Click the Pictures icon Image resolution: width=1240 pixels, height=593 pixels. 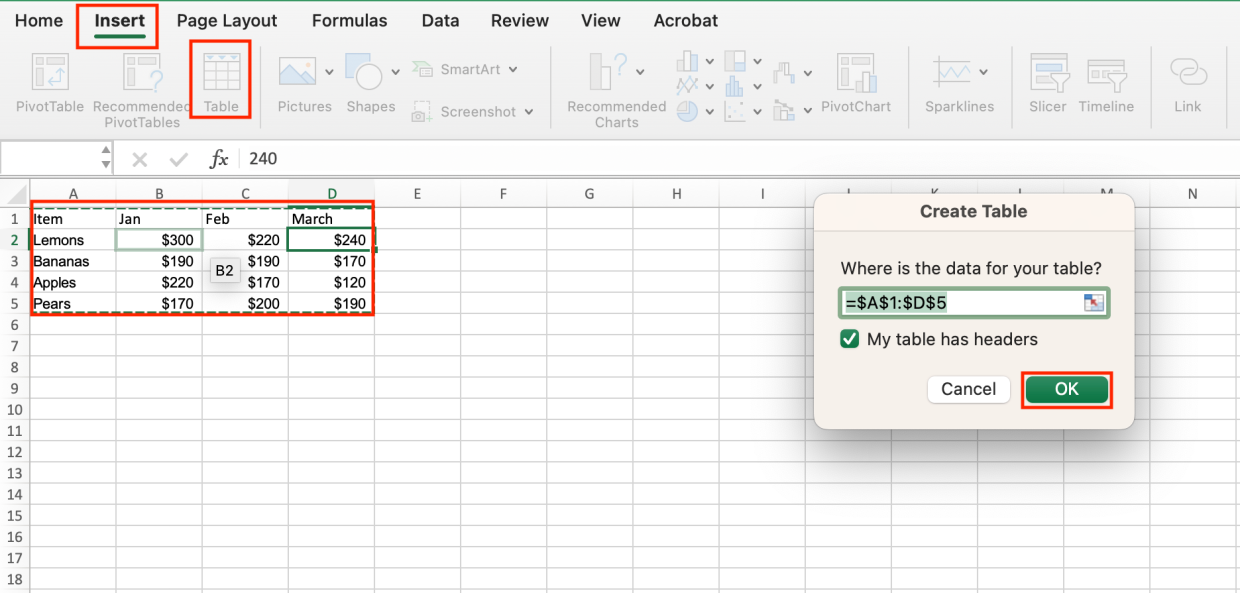pos(297,73)
